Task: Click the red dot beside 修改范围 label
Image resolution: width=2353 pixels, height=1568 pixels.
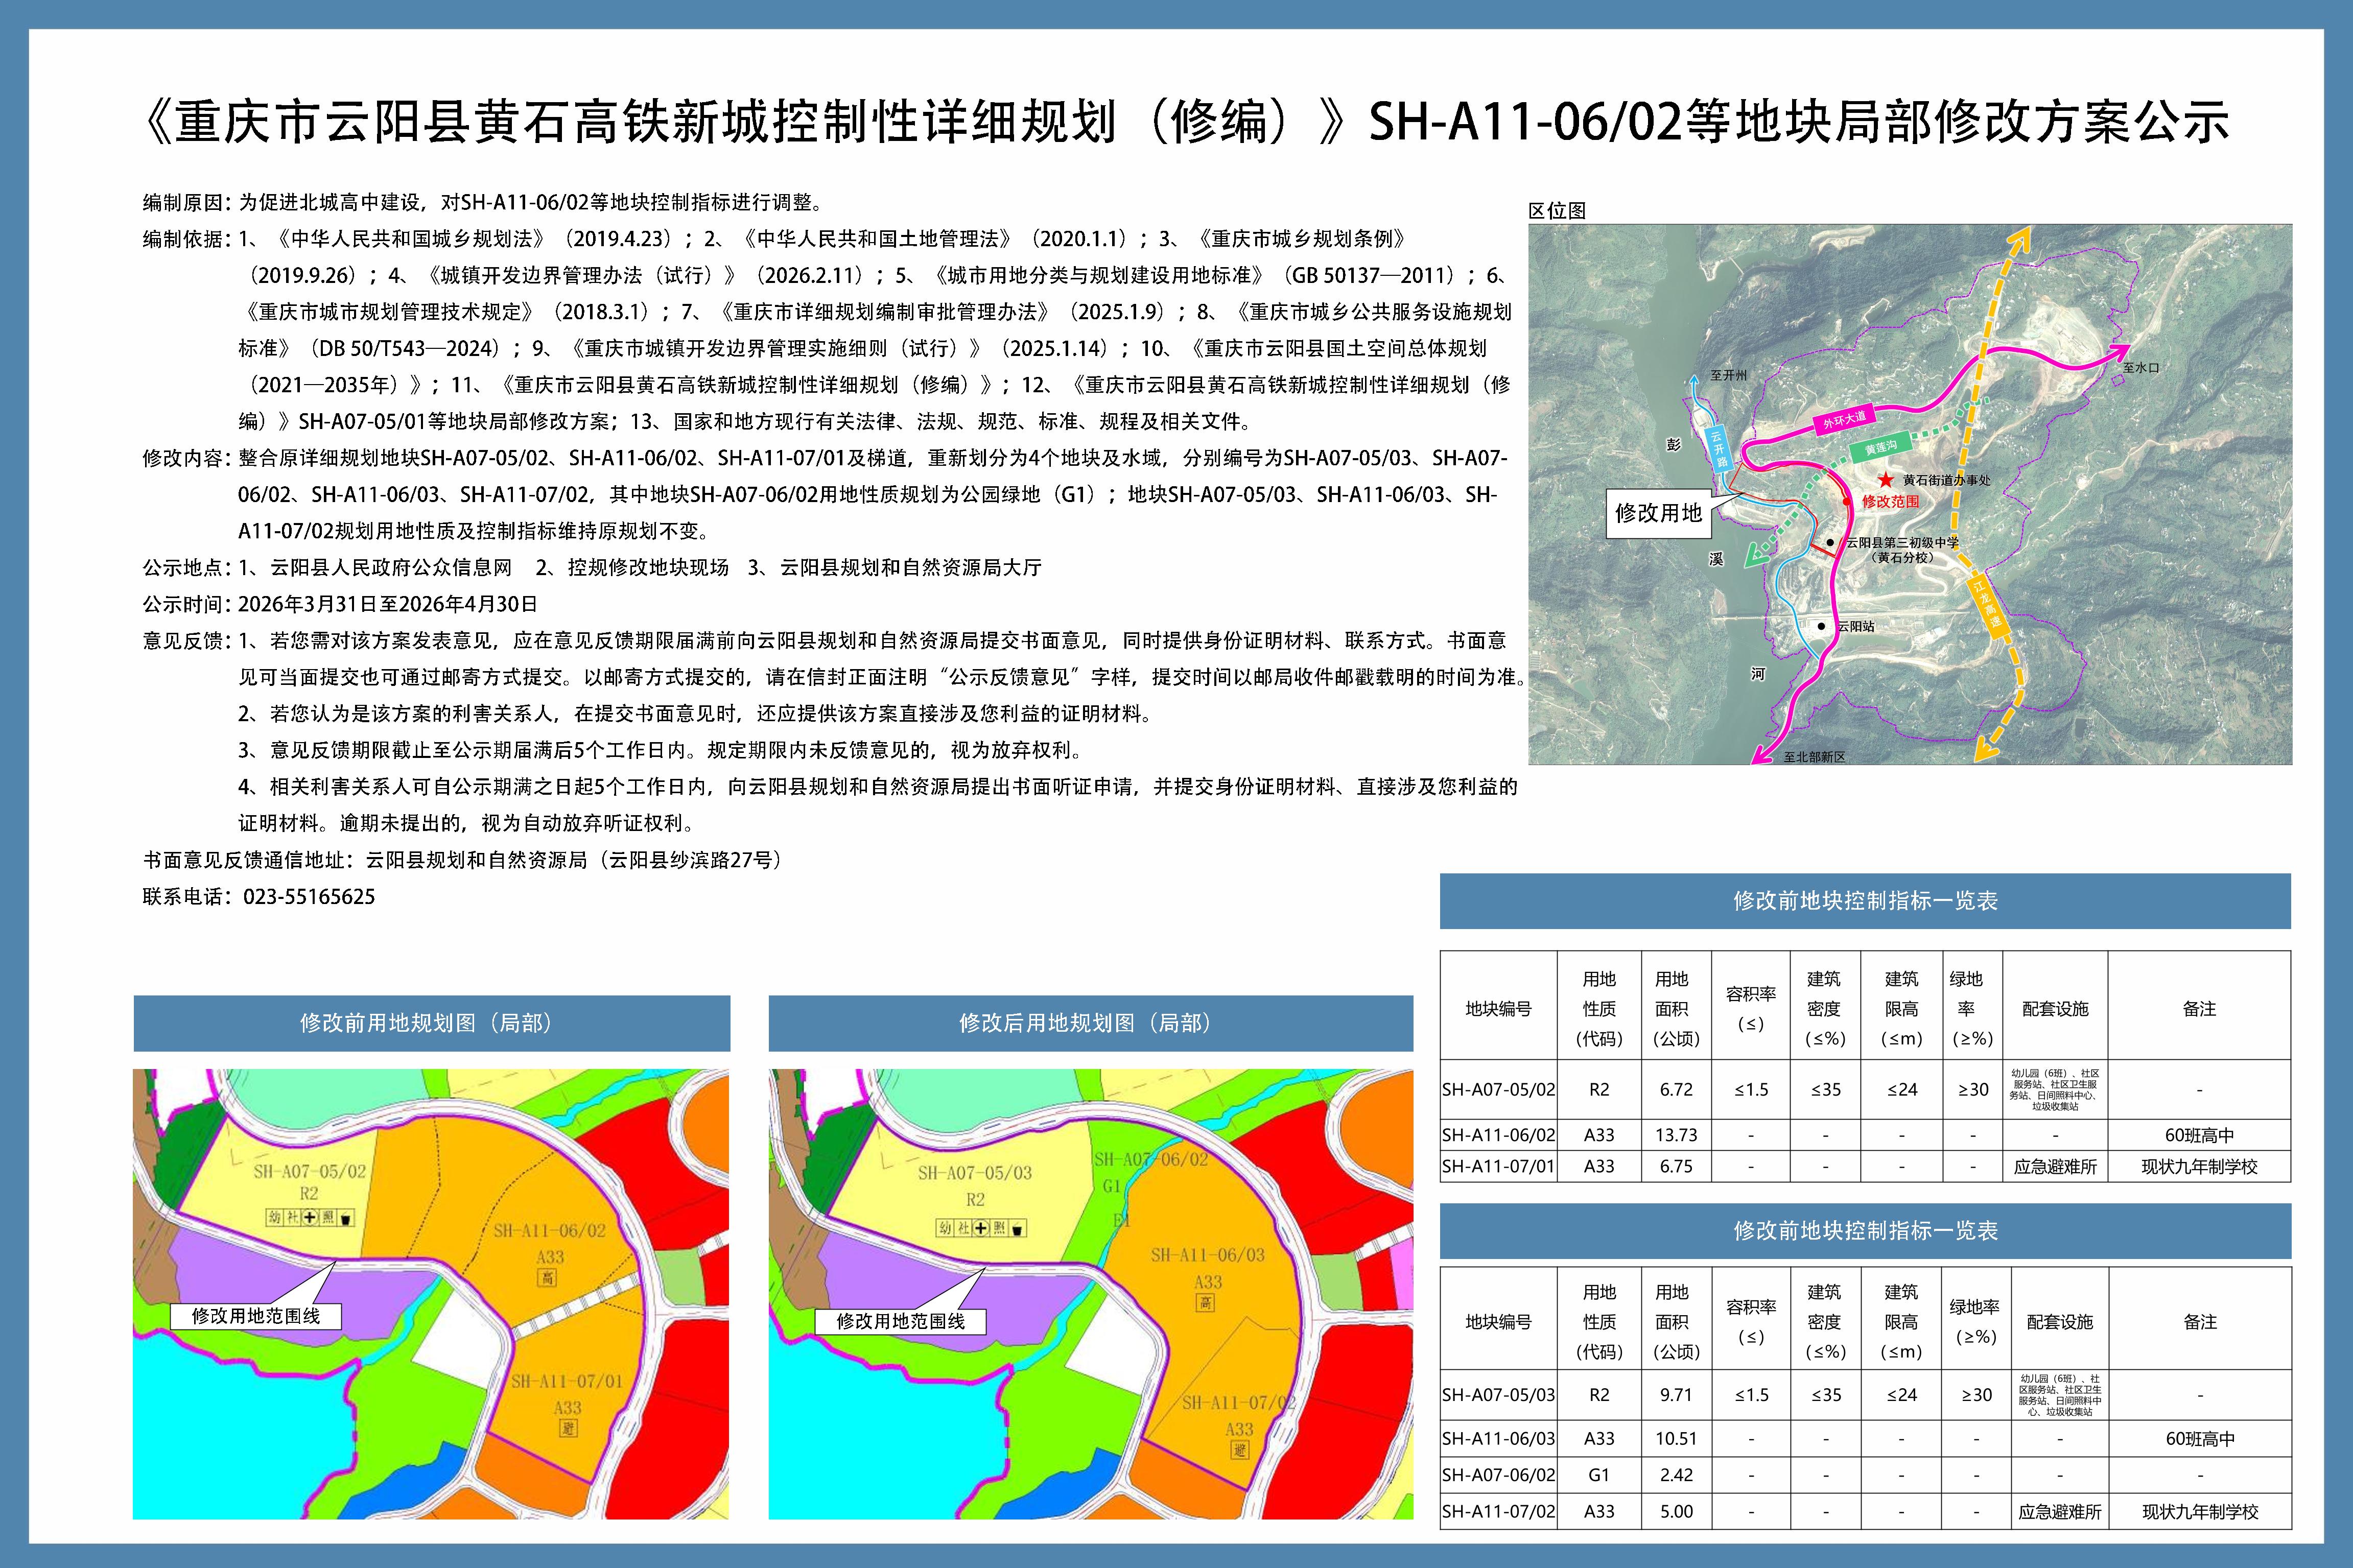Action: [x=1846, y=501]
